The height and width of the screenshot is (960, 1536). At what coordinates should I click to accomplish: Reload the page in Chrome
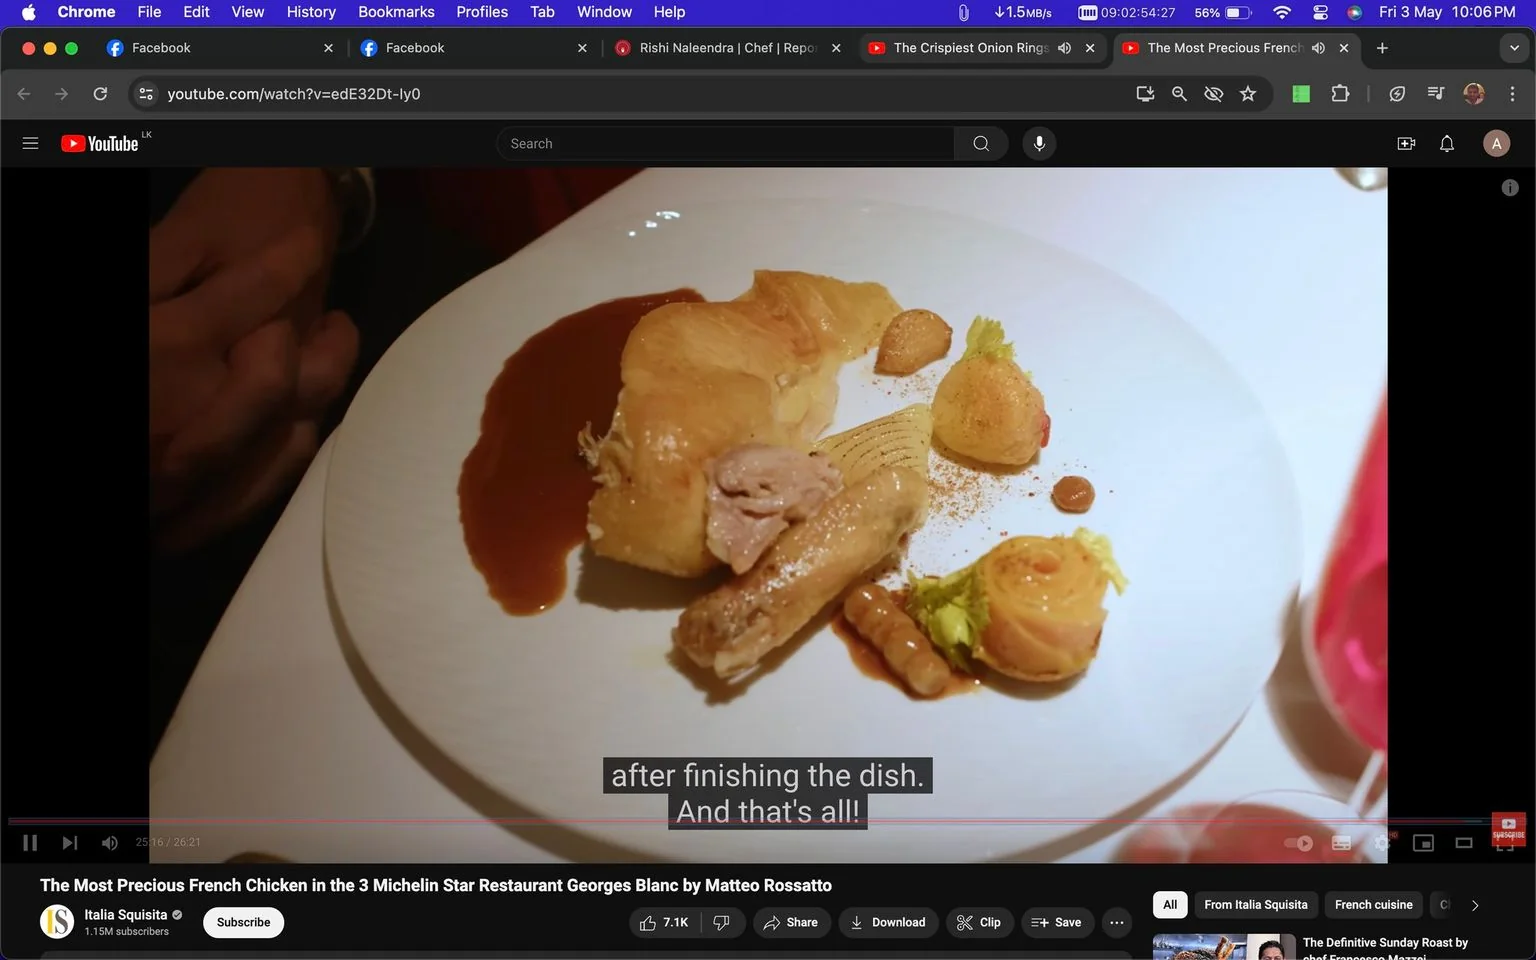(100, 93)
